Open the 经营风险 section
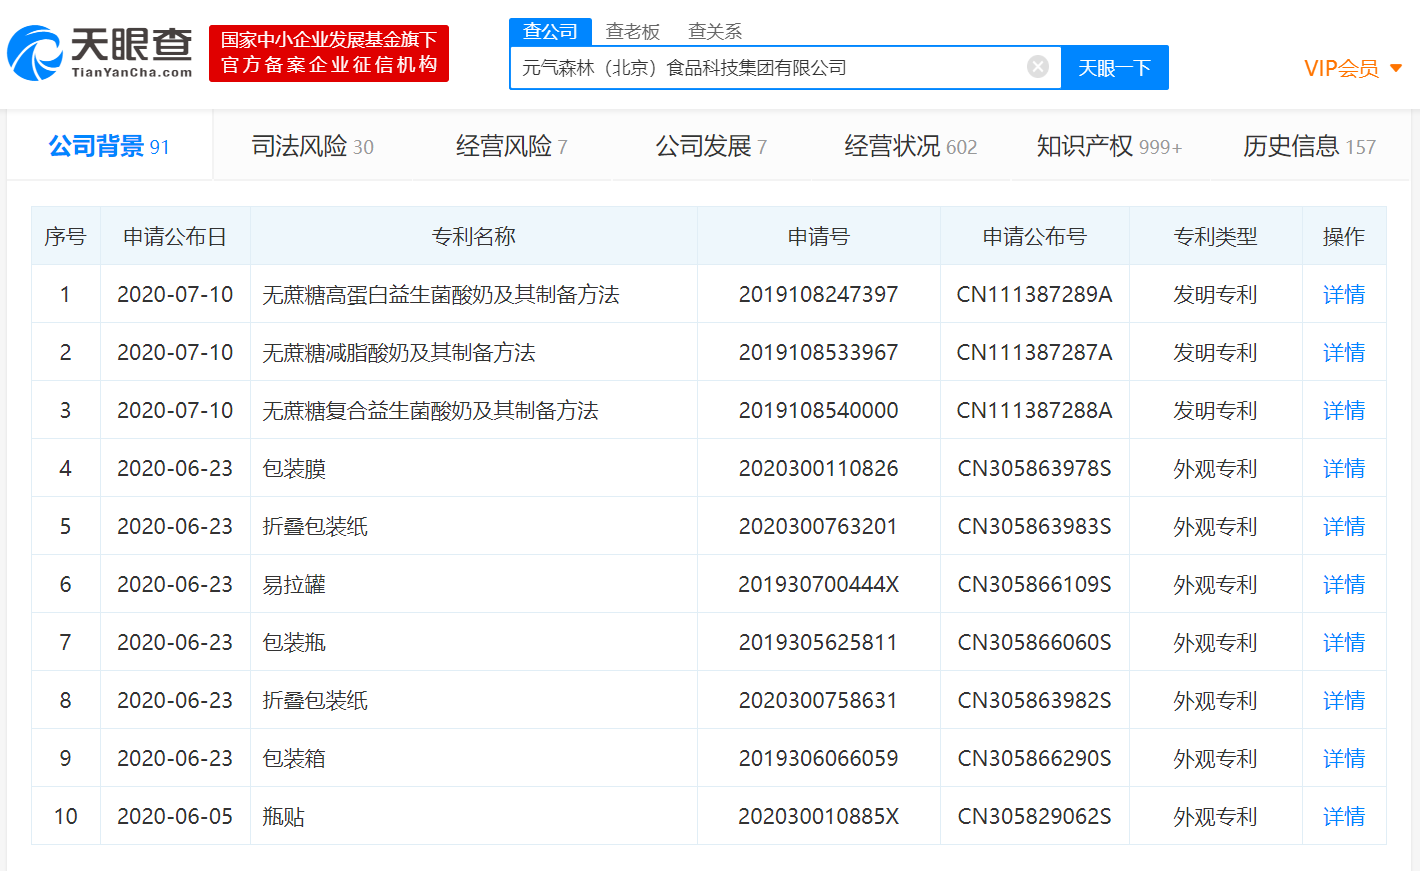The width and height of the screenshot is (1420, 871). point(498,145)
